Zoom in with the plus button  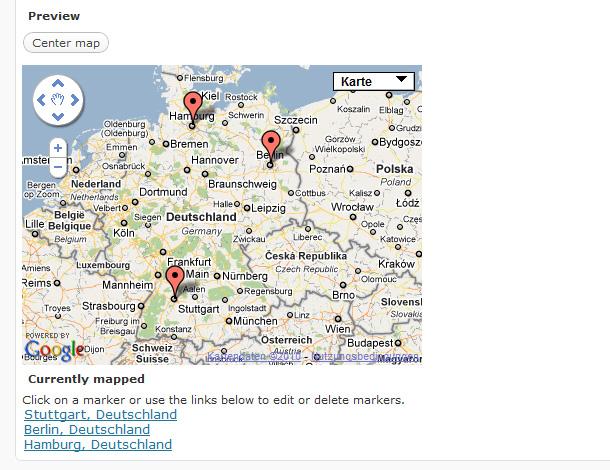[58, 148]
